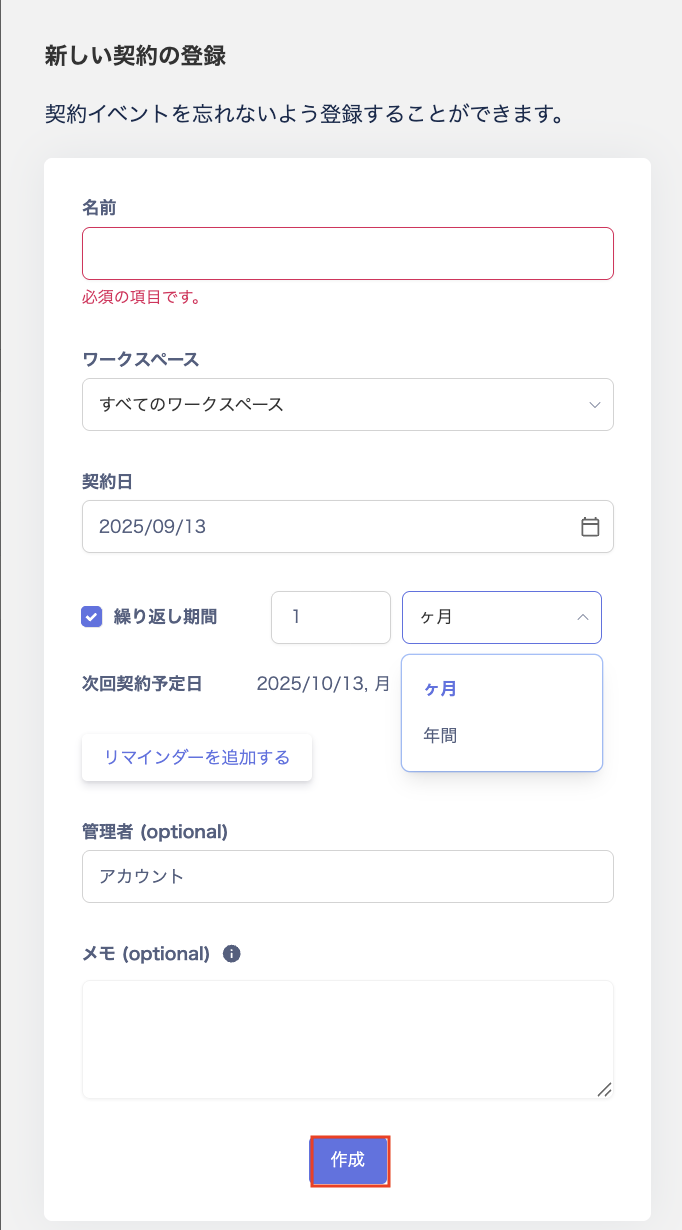Click the 繰り返し期間 checkbox label text

coord(165,617)
